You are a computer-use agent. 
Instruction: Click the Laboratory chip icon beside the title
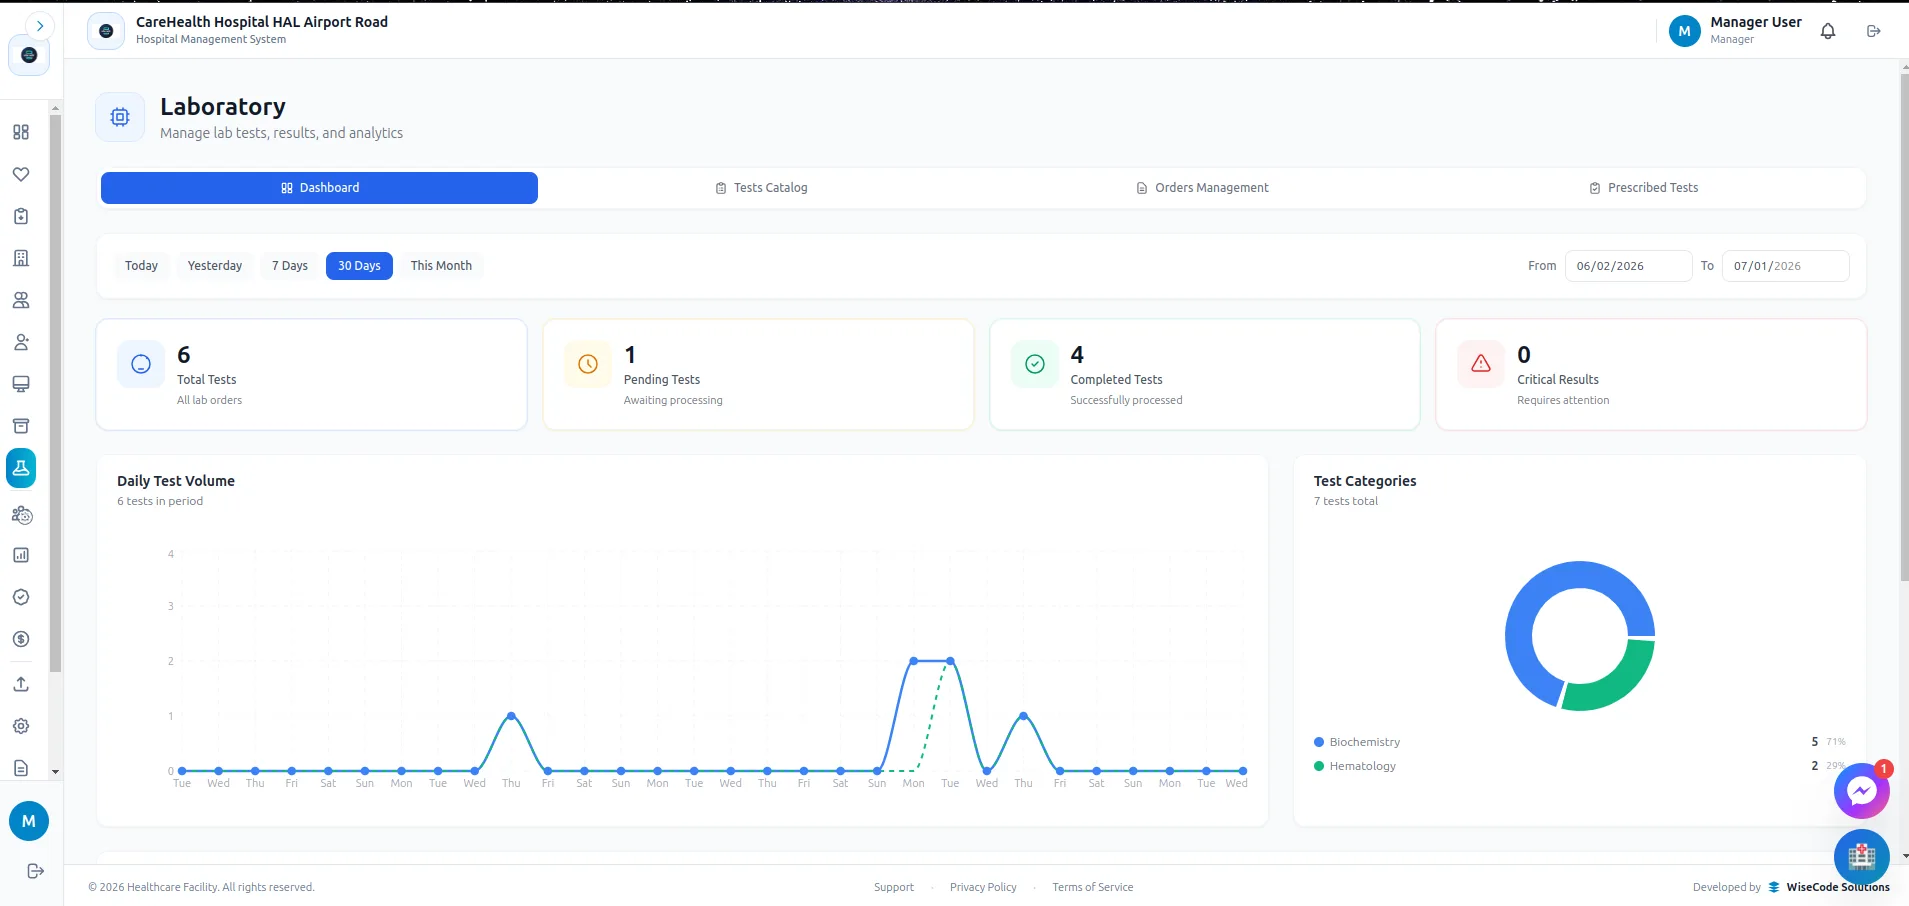tap(120, 117)
